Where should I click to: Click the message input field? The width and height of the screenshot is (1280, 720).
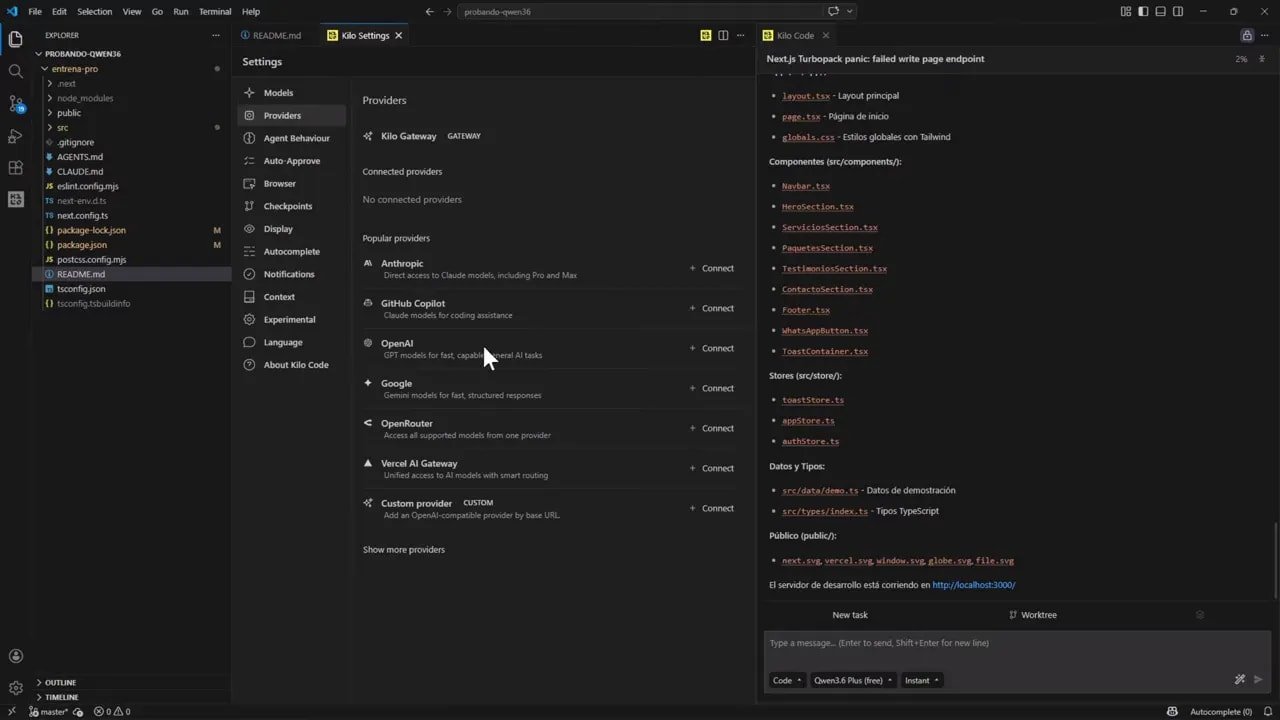click(1016, 644)
